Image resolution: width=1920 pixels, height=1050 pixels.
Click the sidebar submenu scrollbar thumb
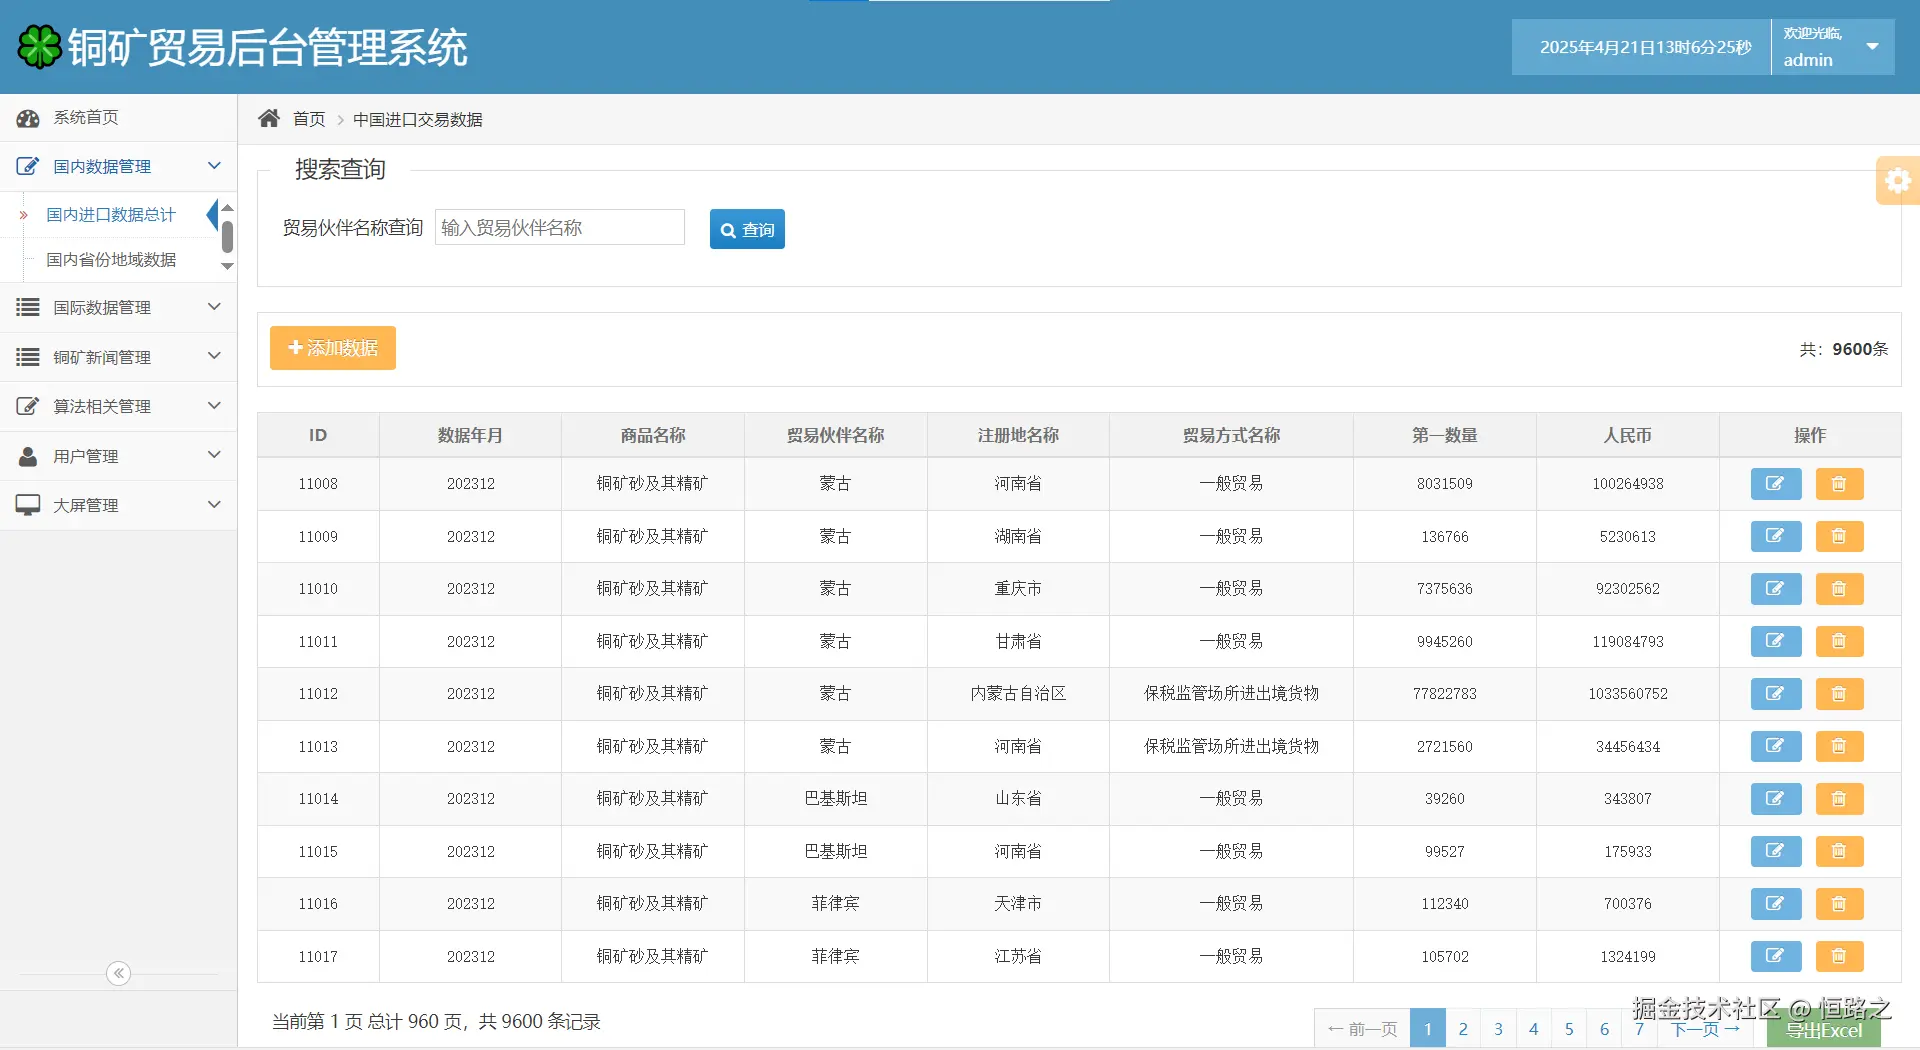[227, 237]
